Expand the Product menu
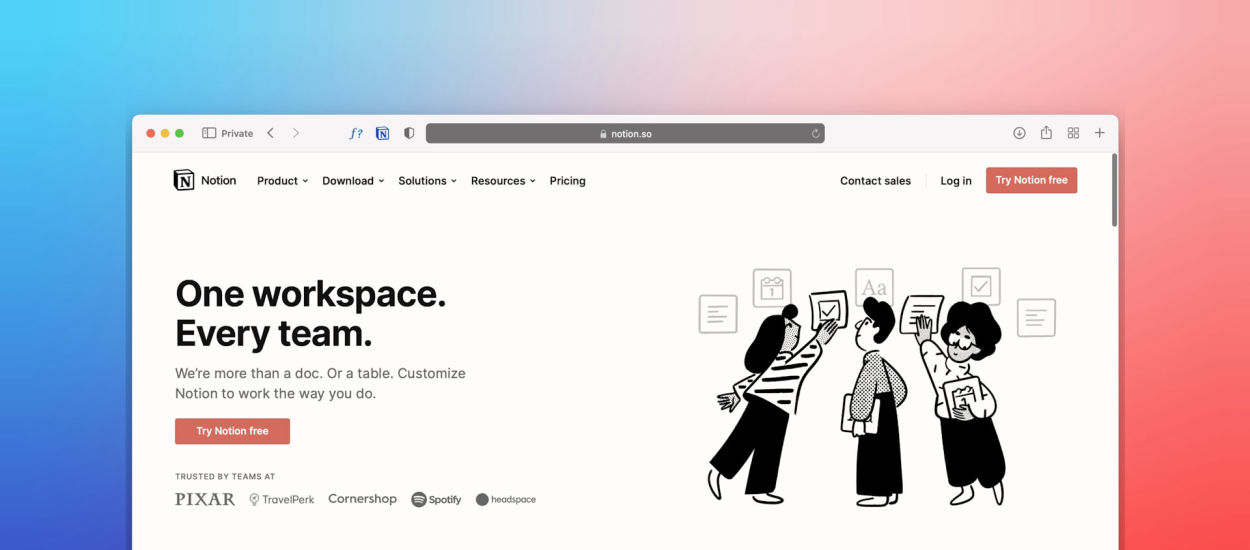The image size is (1250, 550). [282, 181]
